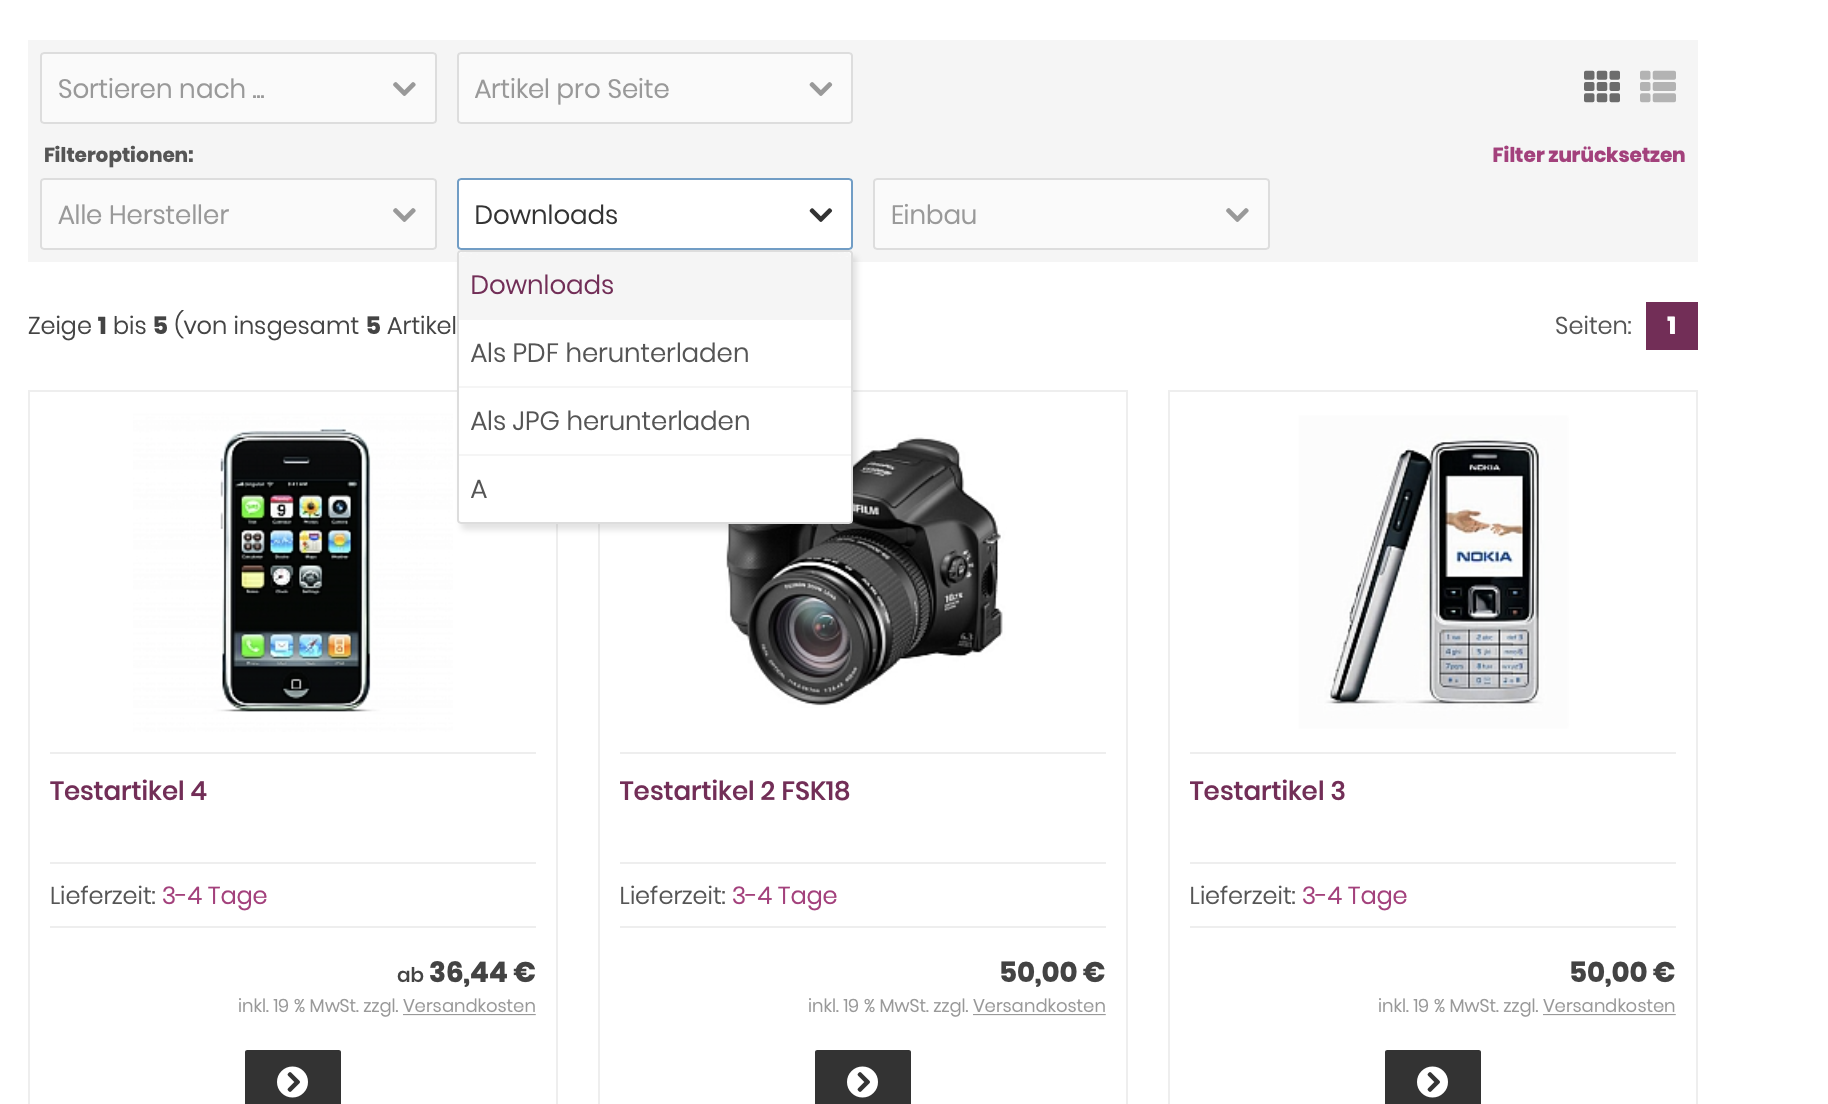Open Testartikel 3 product title
Viewport: 1828px width, 1104px height.
pyautogui.click(x=1266, y=791)
